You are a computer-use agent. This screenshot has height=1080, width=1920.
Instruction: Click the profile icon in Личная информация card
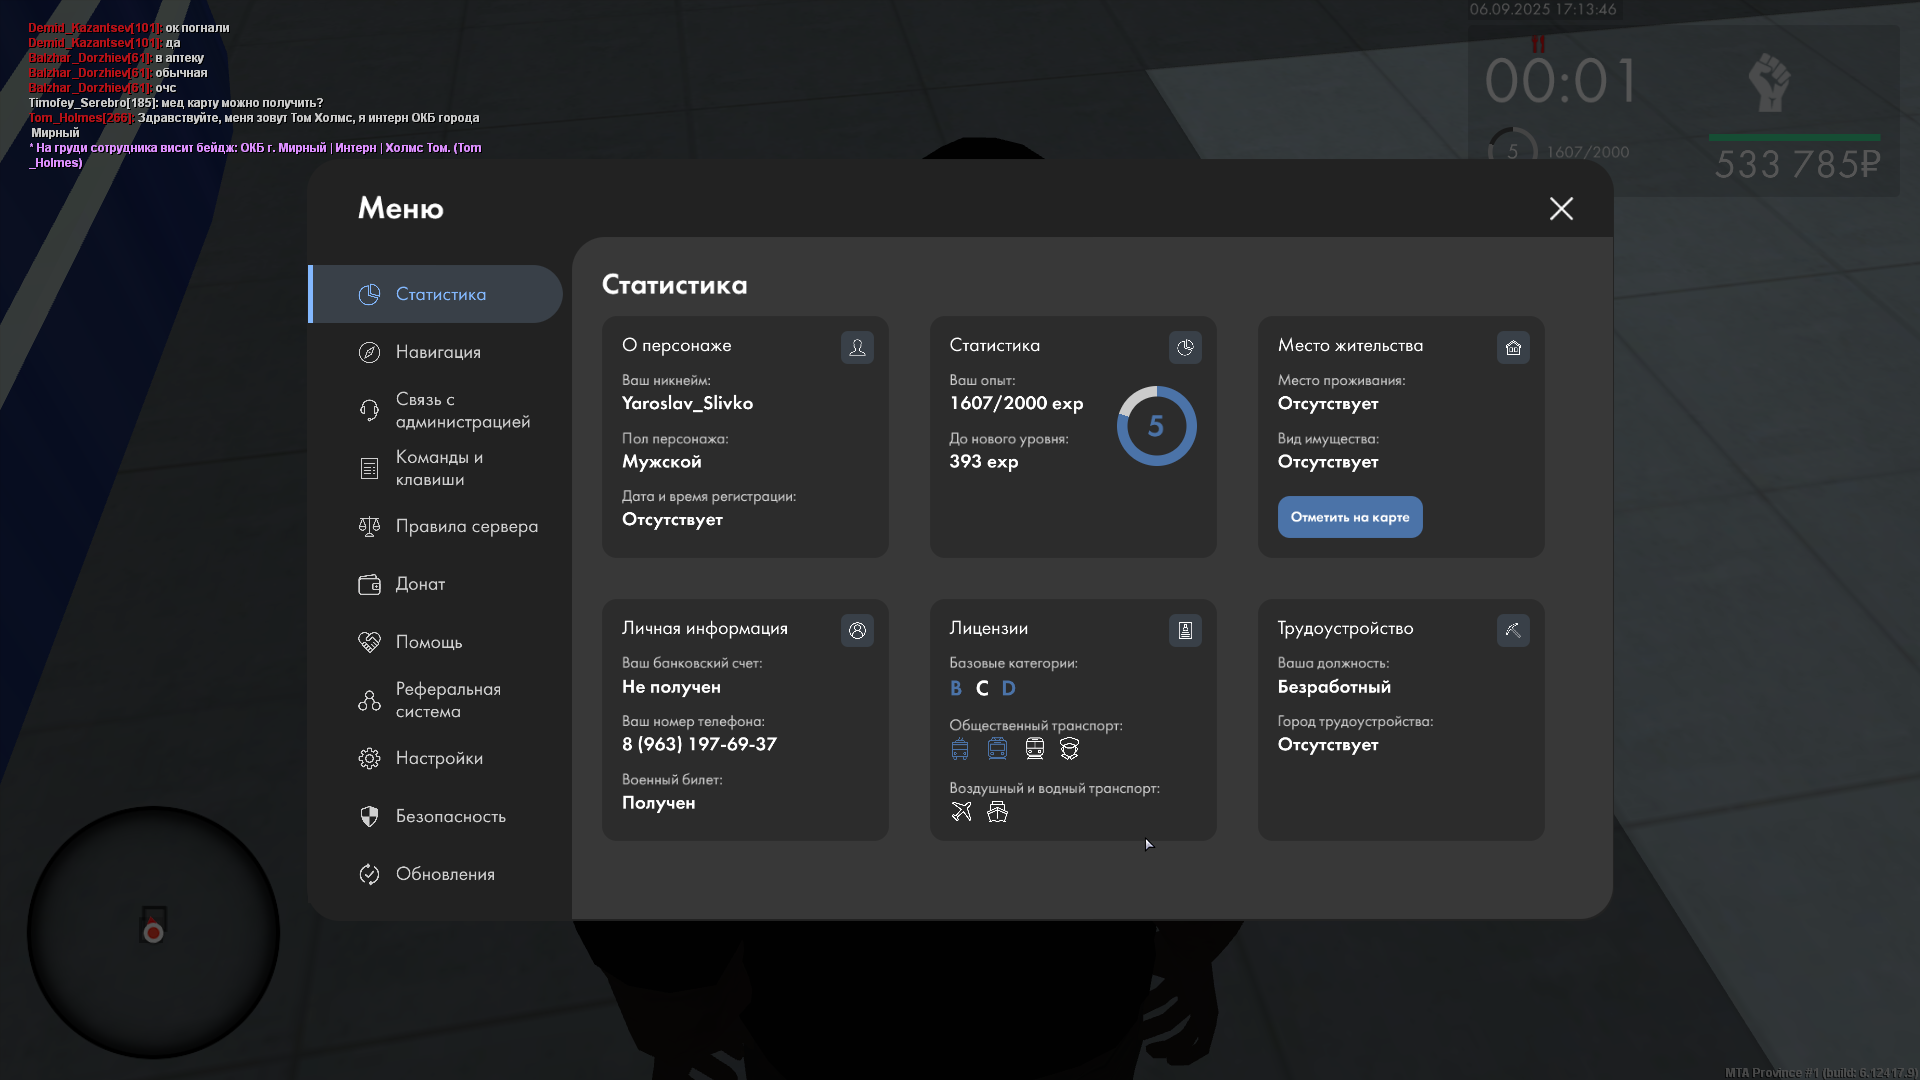coord(857,630)
